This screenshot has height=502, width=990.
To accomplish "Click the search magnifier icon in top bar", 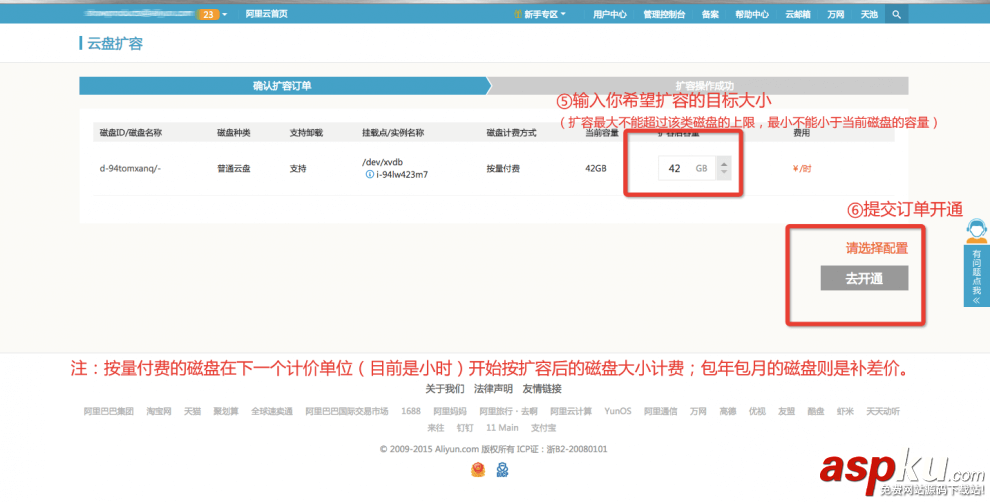I will 896,14.
